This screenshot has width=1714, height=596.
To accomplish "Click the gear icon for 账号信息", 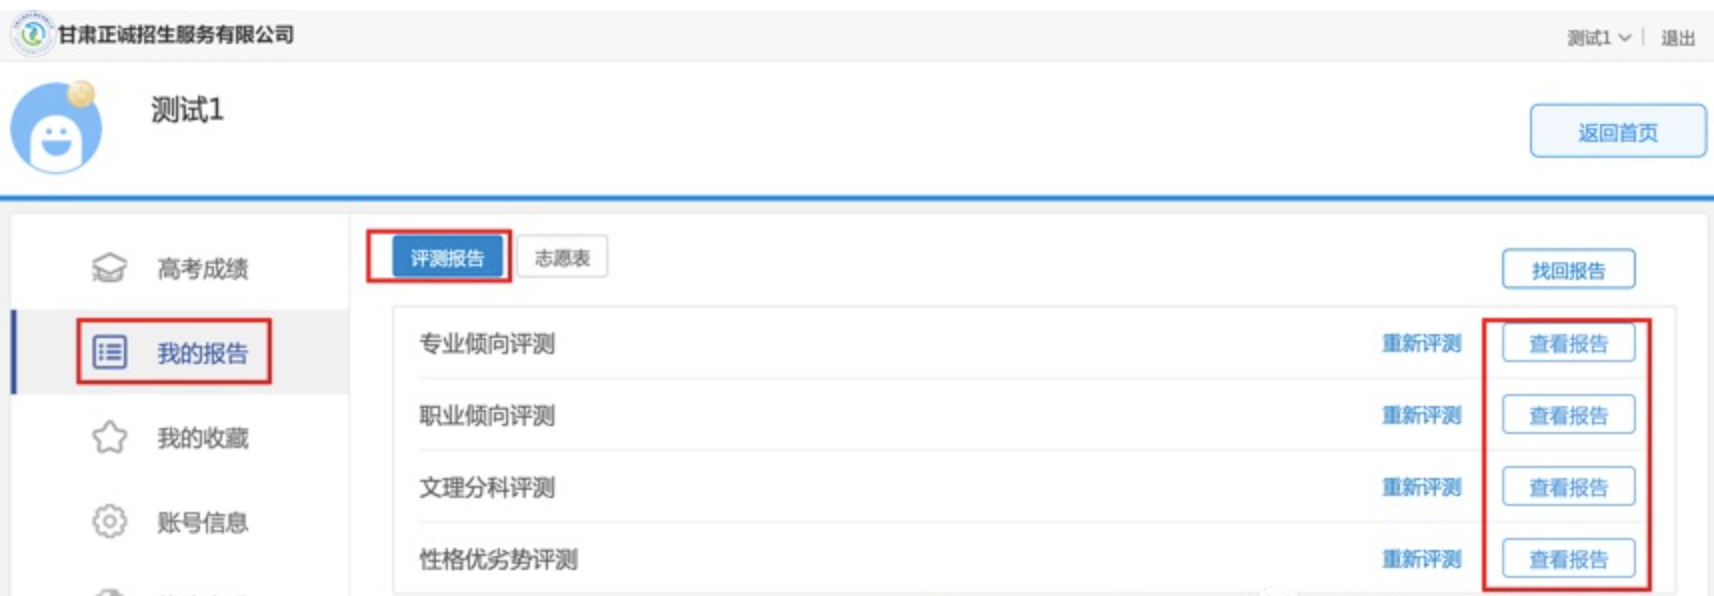I will point(110,521).
